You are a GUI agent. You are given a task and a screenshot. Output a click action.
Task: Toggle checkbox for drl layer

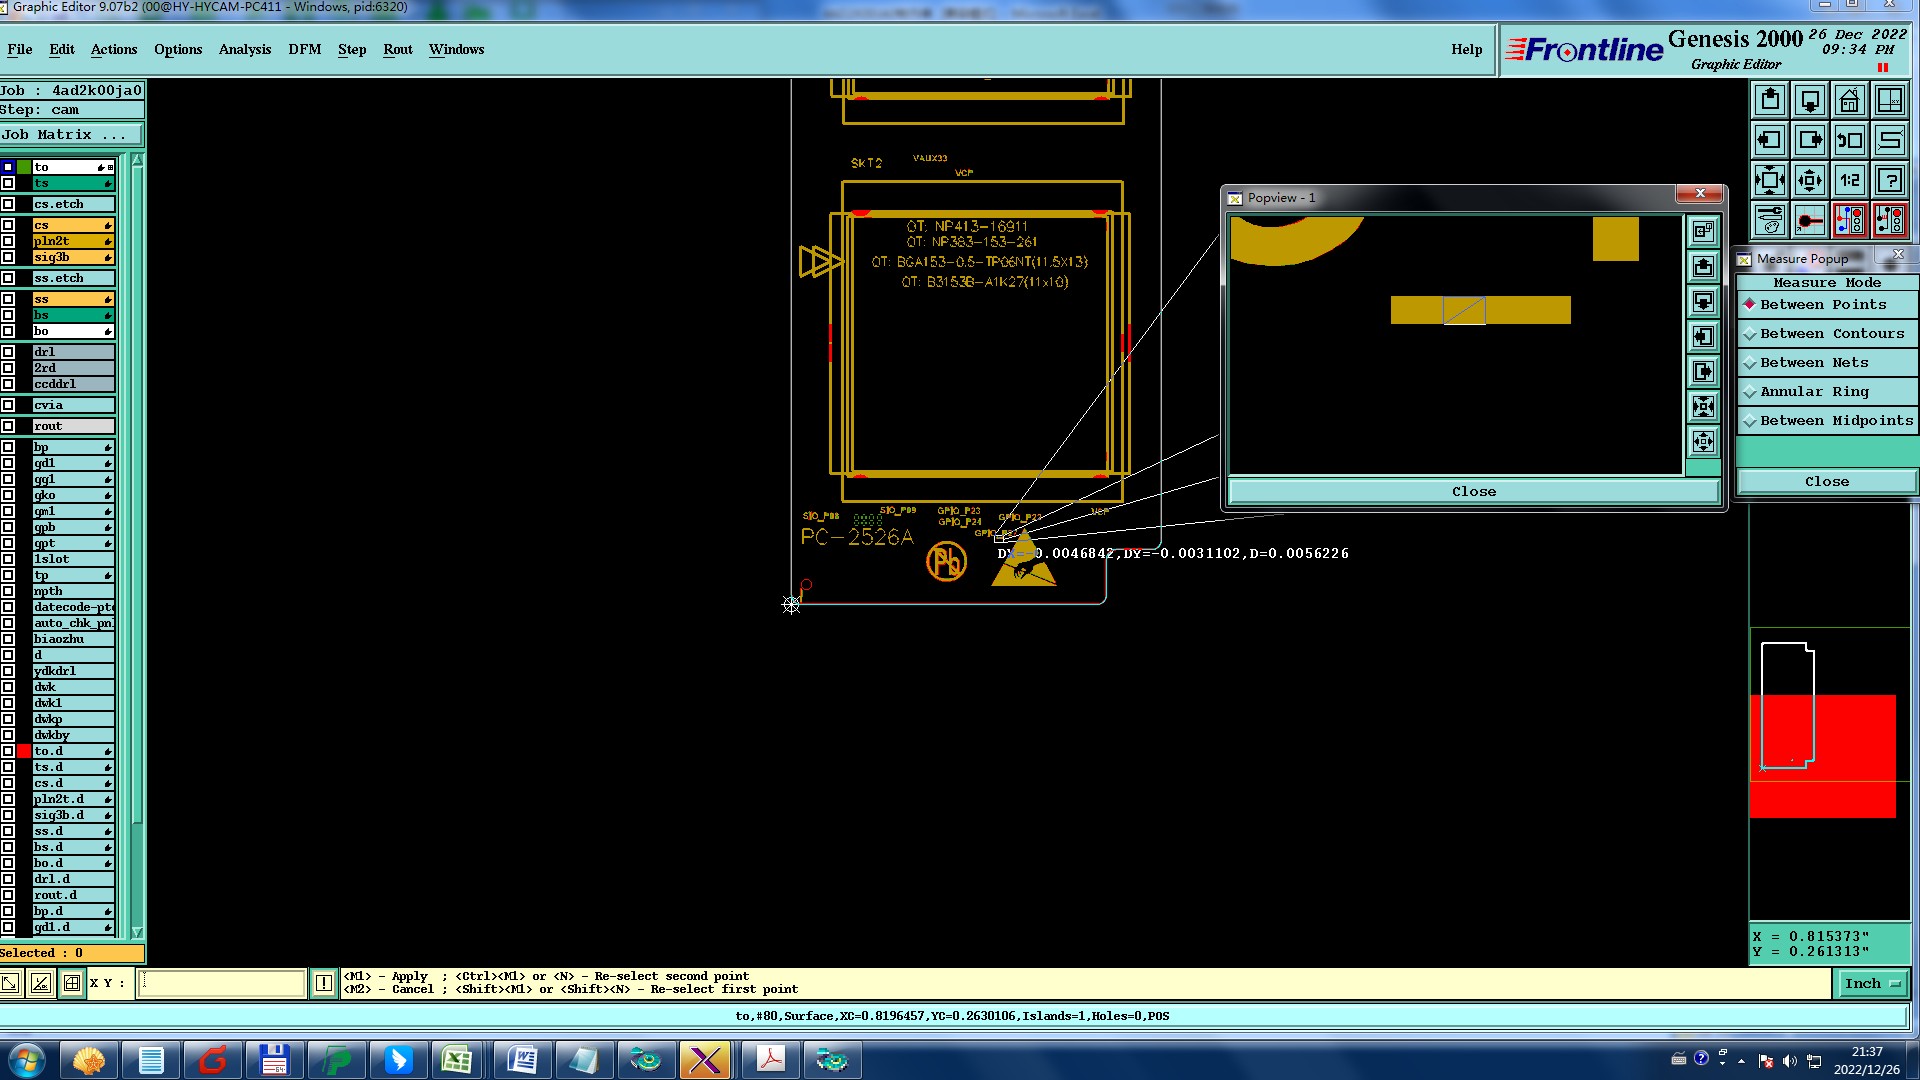pos(8,352)
